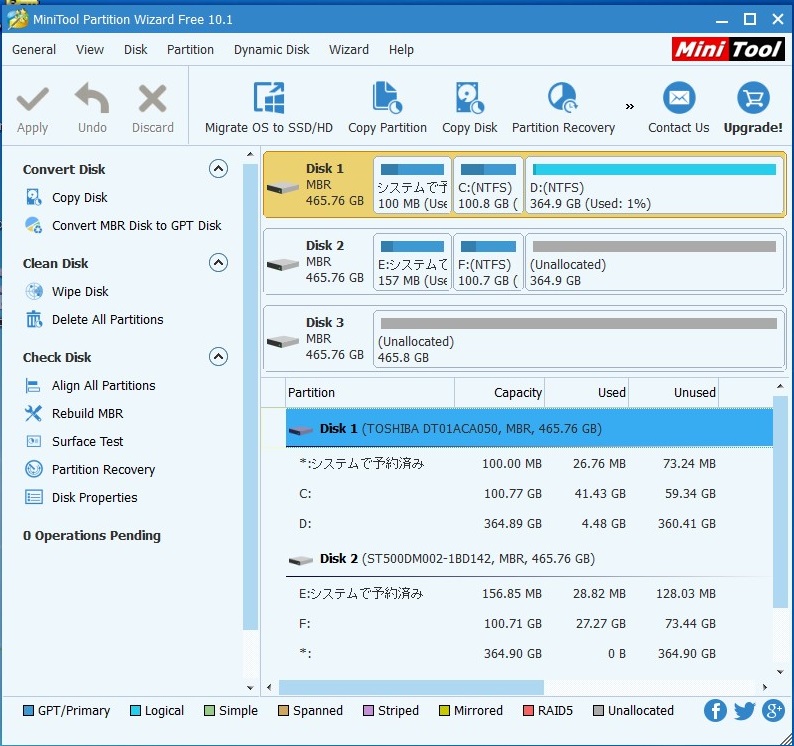Click the horizontal scrollbar under partition list
The width and height of the screenshot is (794, 746).
[411, 687]
